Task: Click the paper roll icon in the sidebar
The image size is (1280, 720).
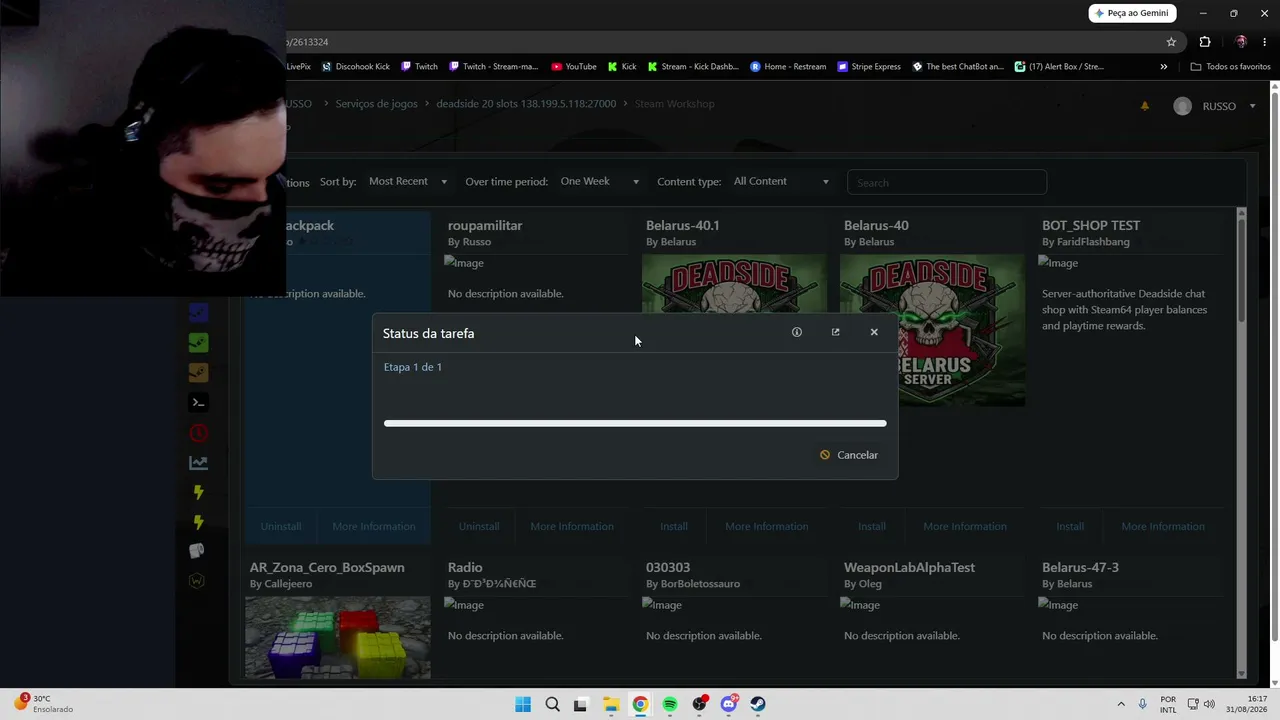Action: pos(197,551)
